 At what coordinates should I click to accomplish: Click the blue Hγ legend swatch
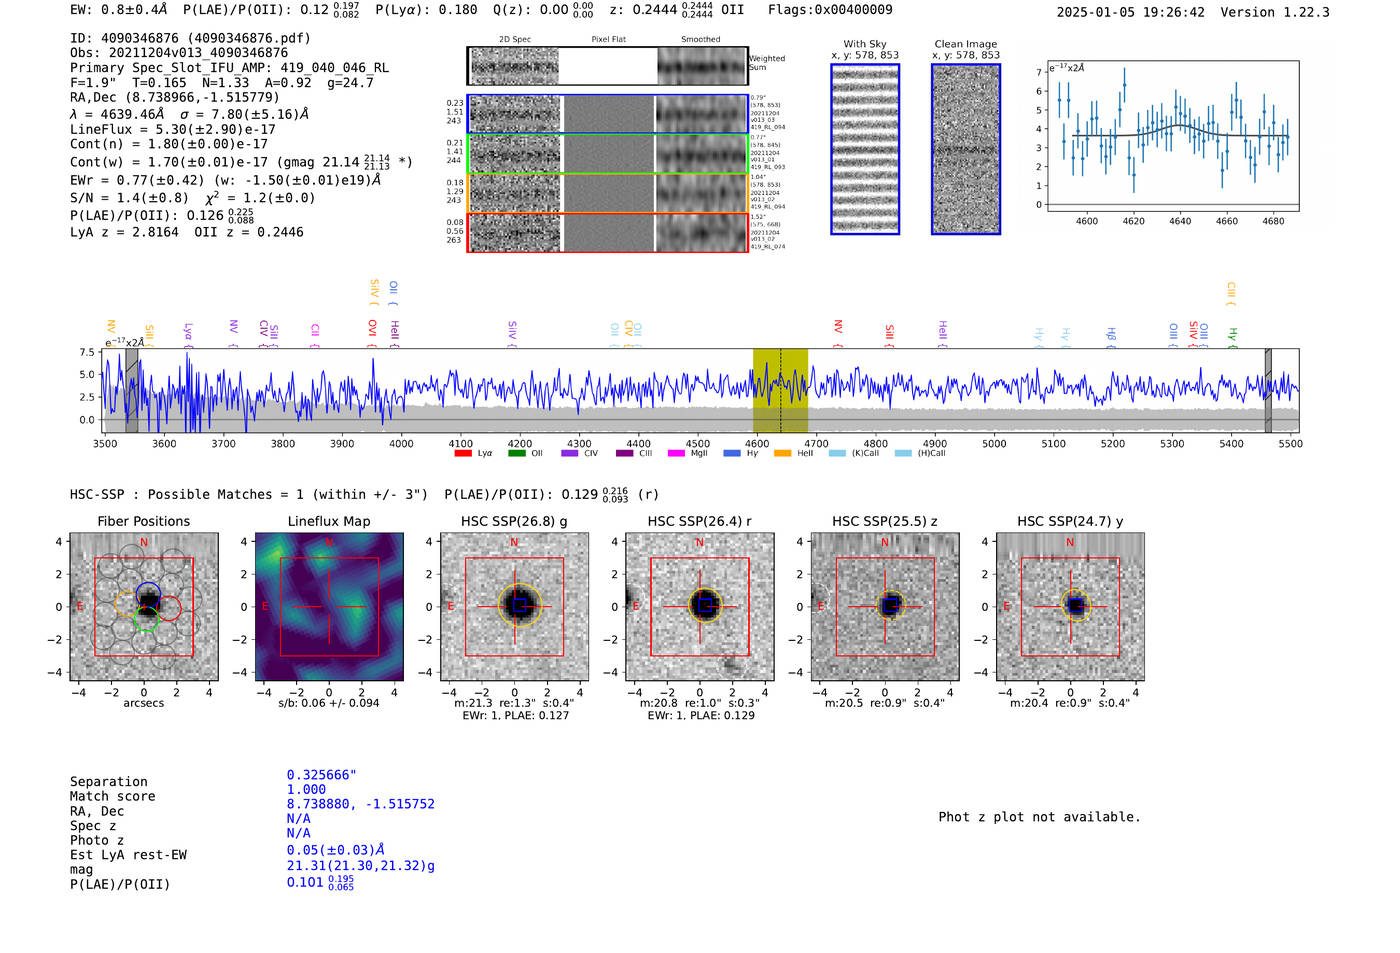click(x=731, y=454)
